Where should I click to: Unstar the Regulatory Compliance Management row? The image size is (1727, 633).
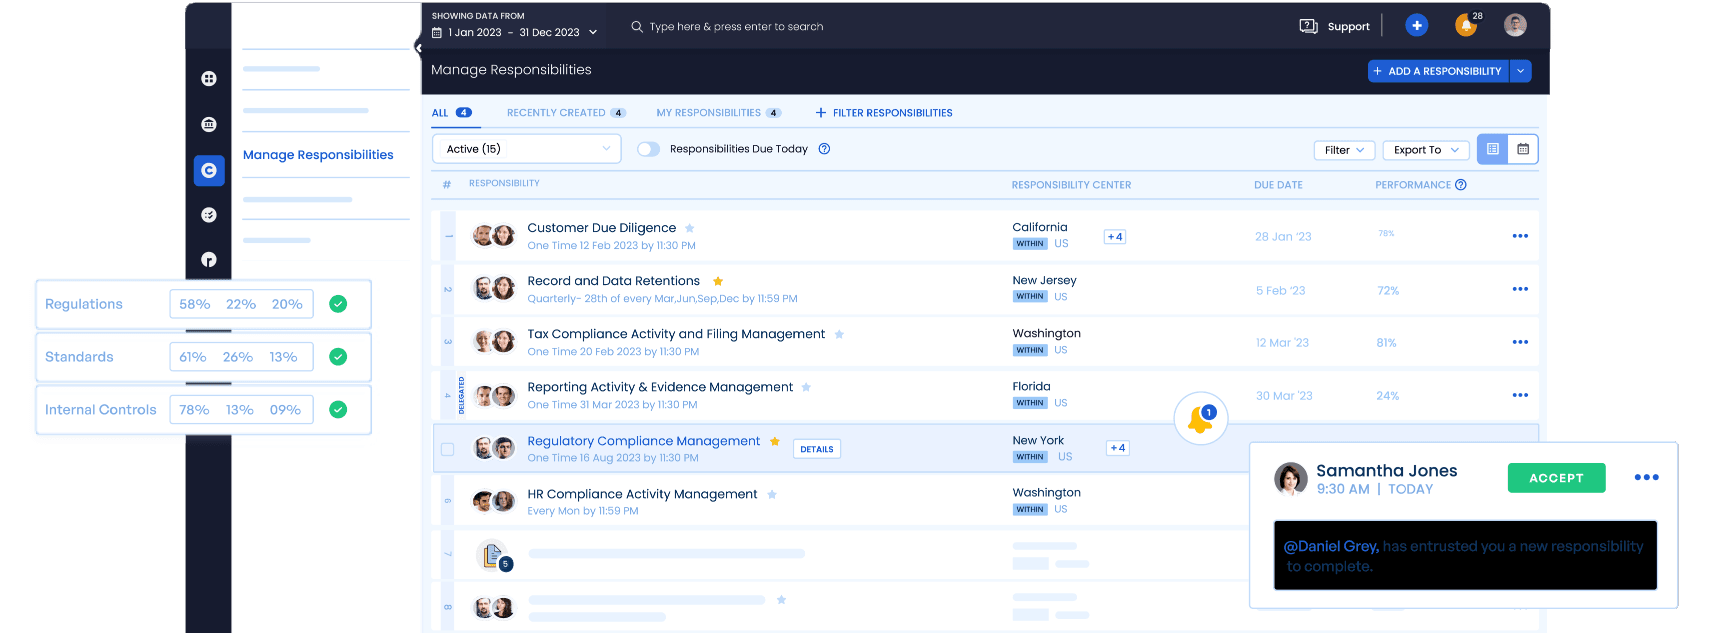(775, 441)
